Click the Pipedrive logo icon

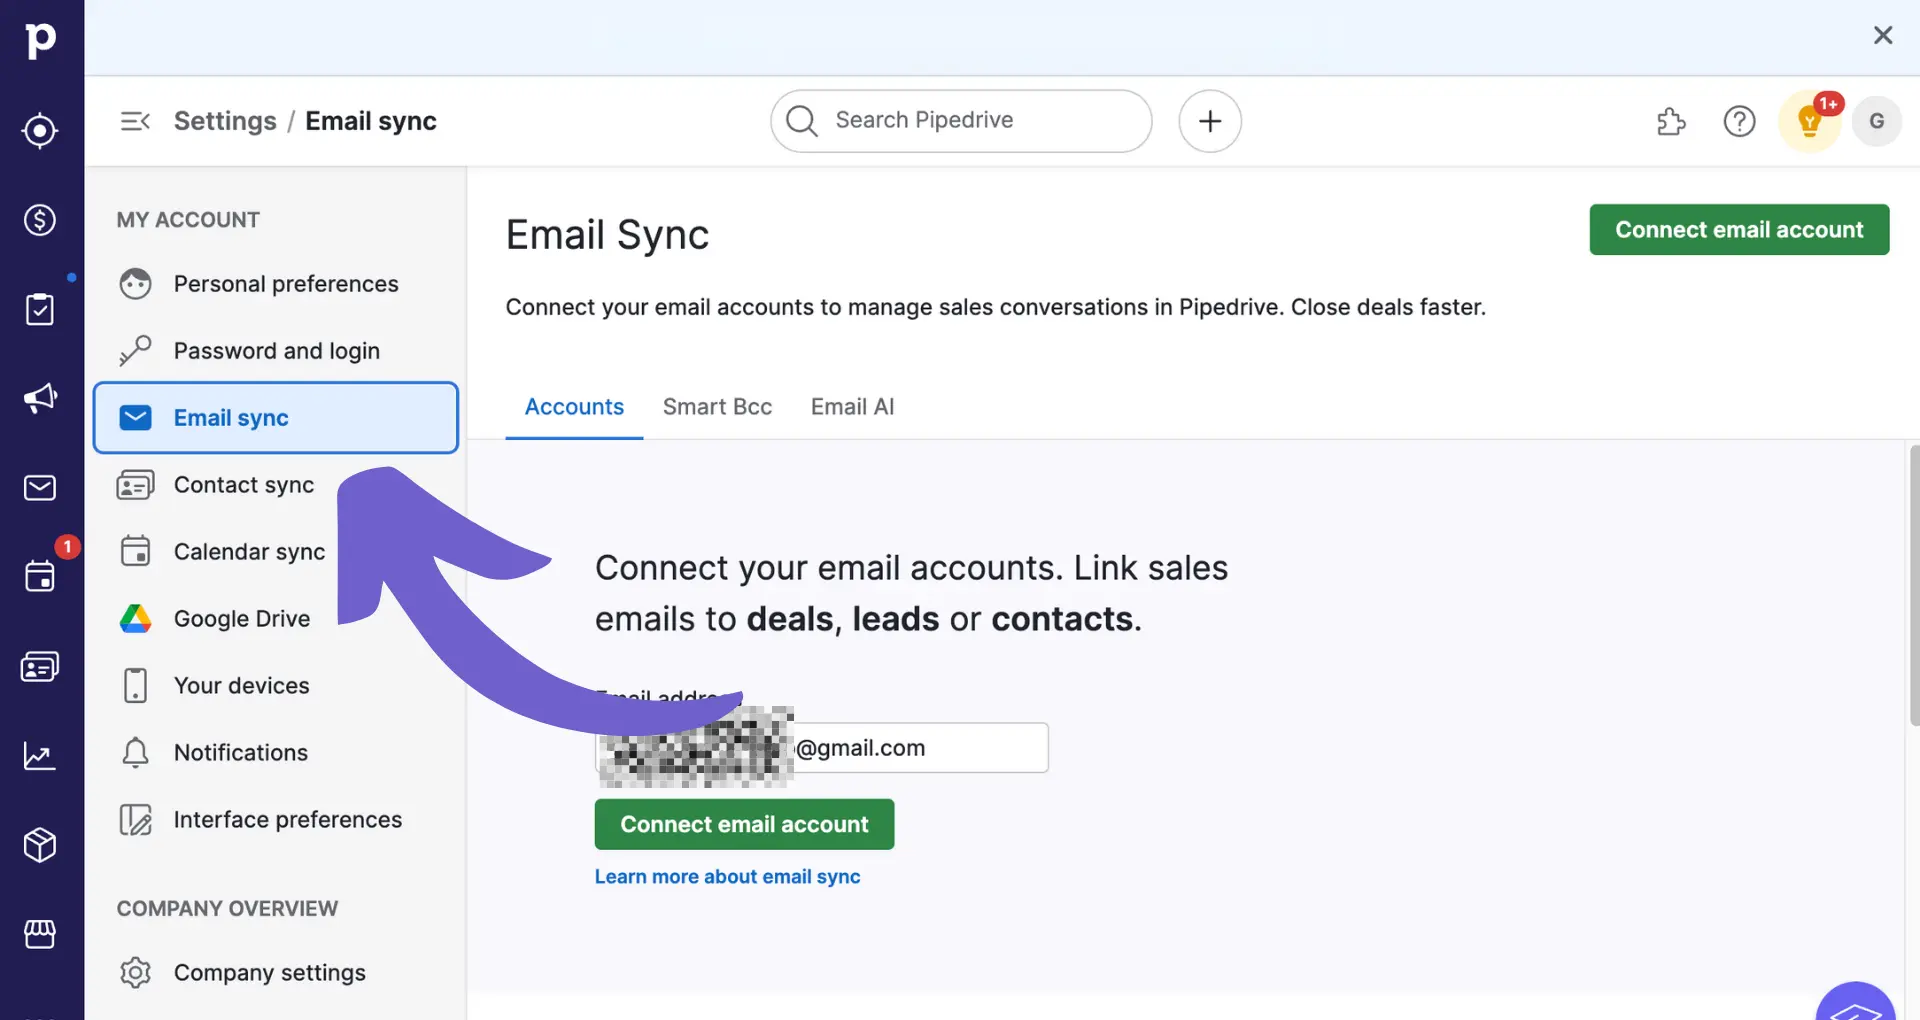coord(40,40)
